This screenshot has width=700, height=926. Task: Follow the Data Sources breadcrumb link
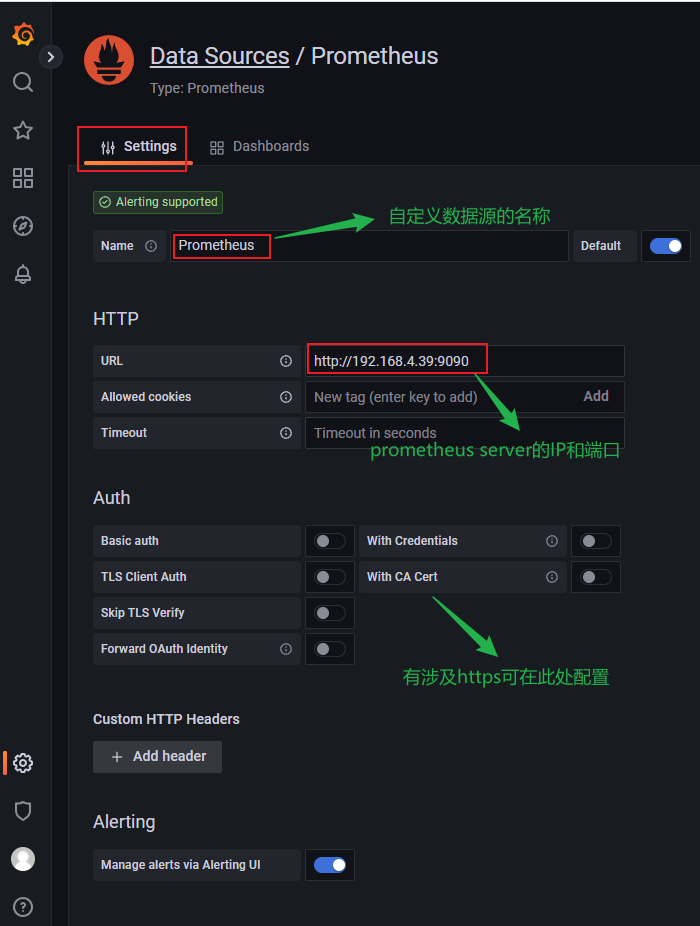[220, 56]
